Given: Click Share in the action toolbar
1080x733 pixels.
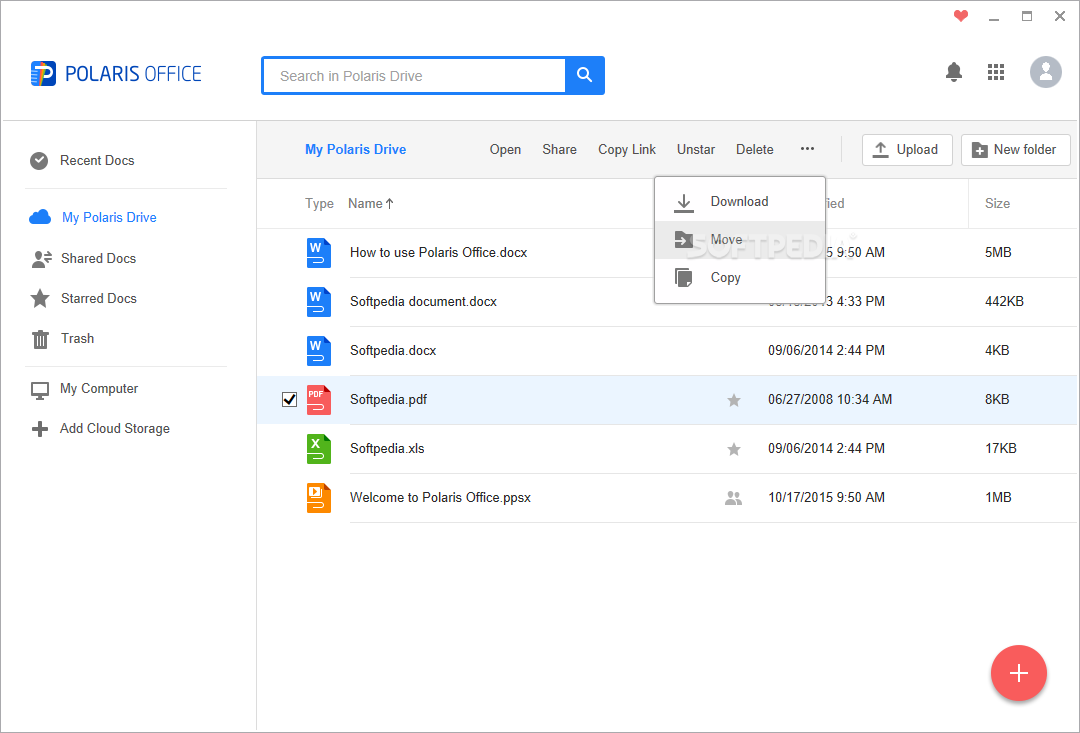Looking at the screenshot, I should pos(559,149).
